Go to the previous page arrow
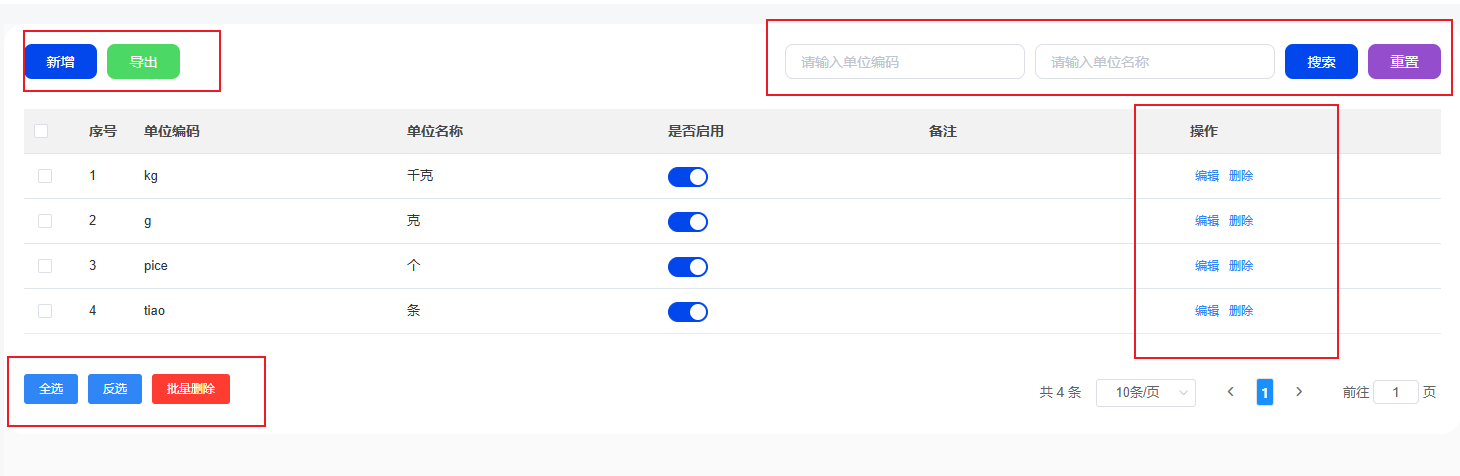The width and height of the screenshot is (1460, 476). (1231, 392)
